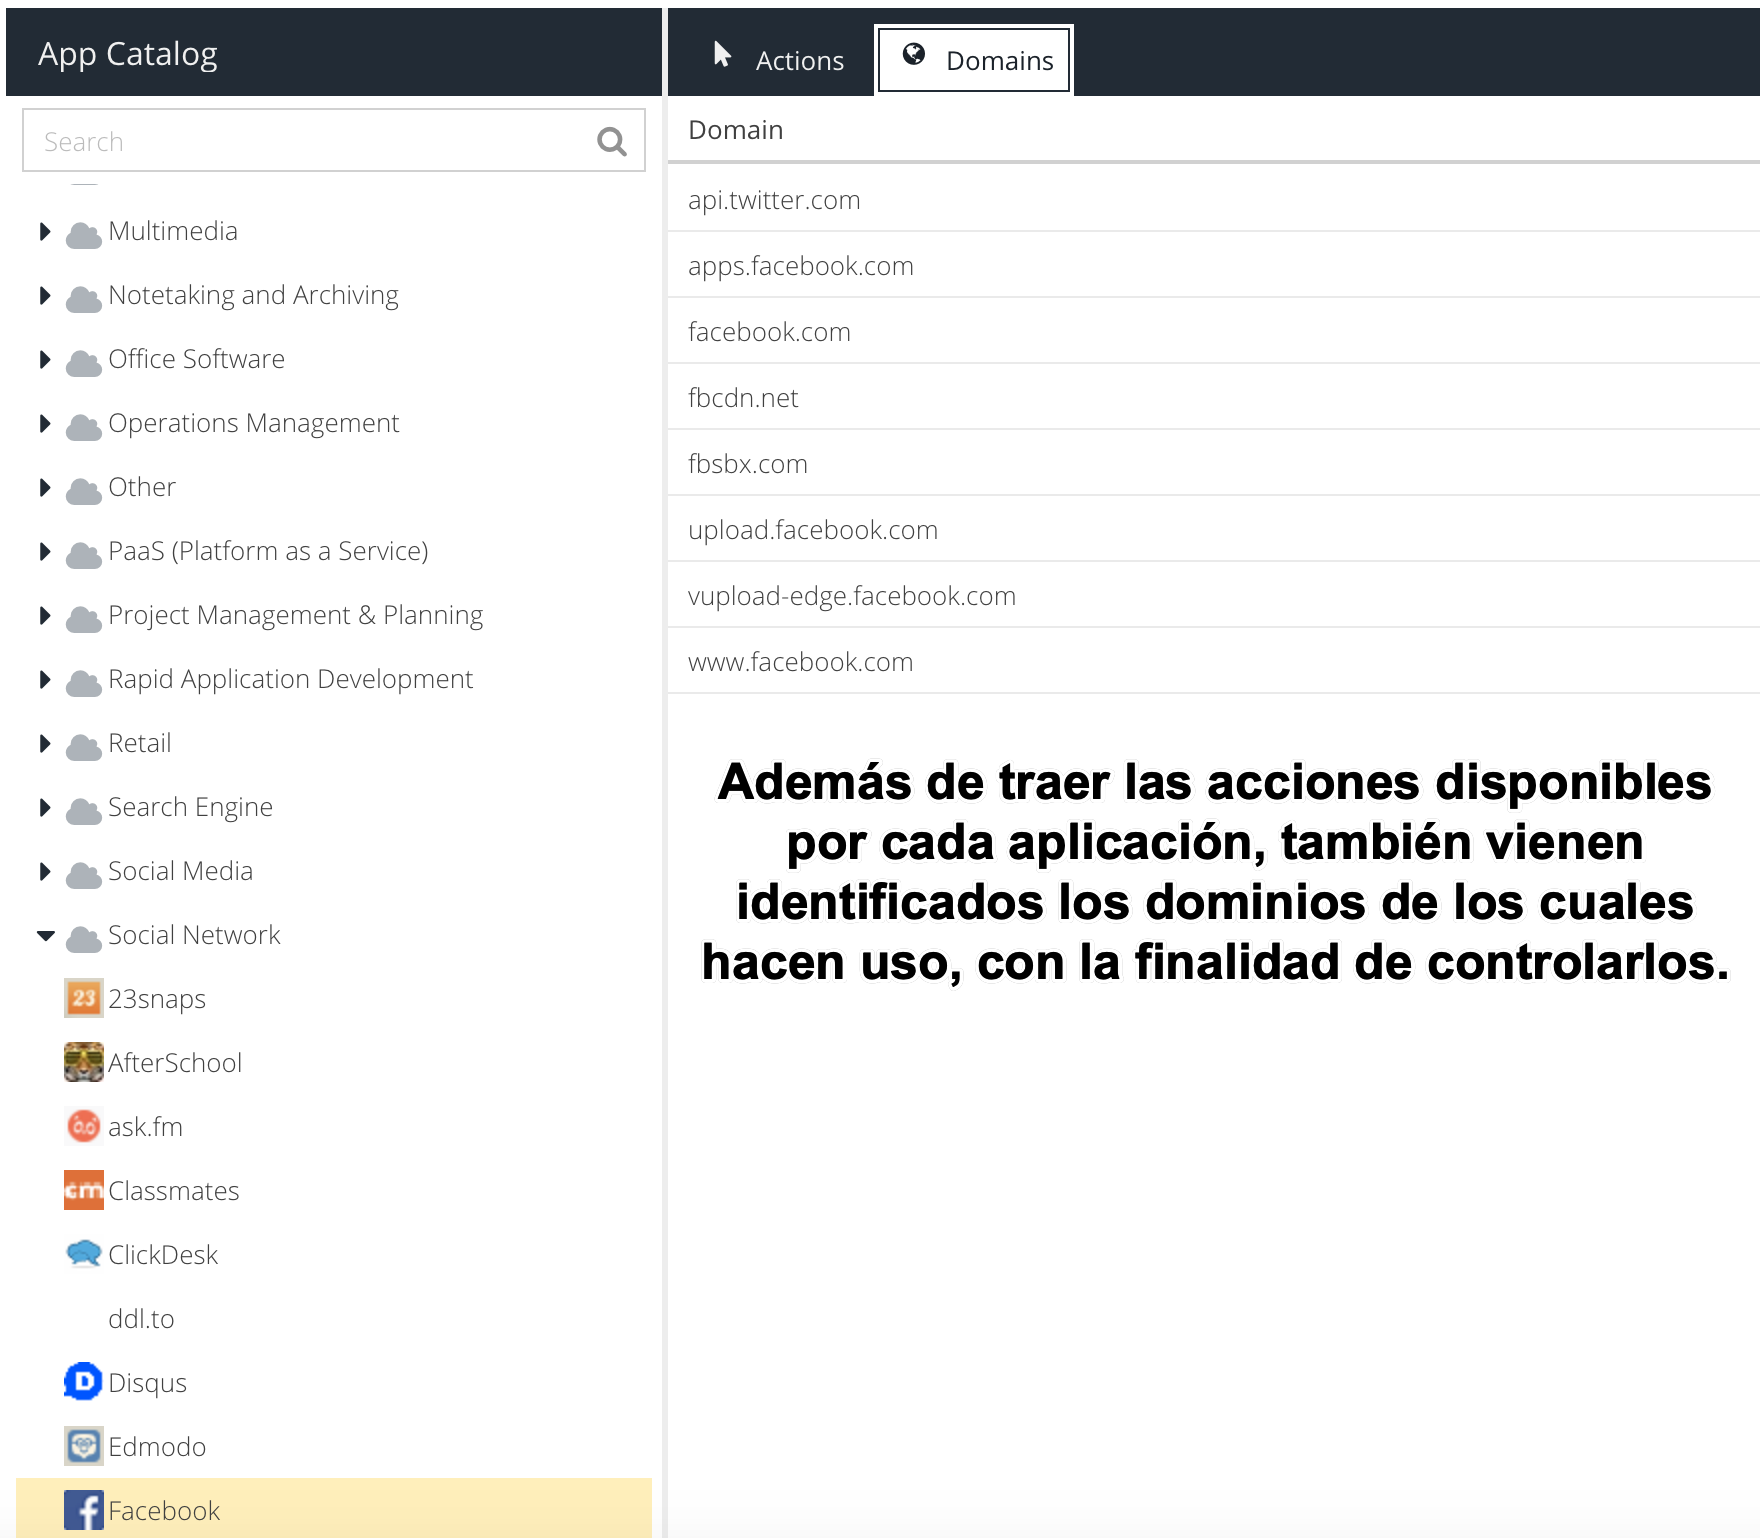
Task: Click the Facebook logo icon
Action: 83,1510
